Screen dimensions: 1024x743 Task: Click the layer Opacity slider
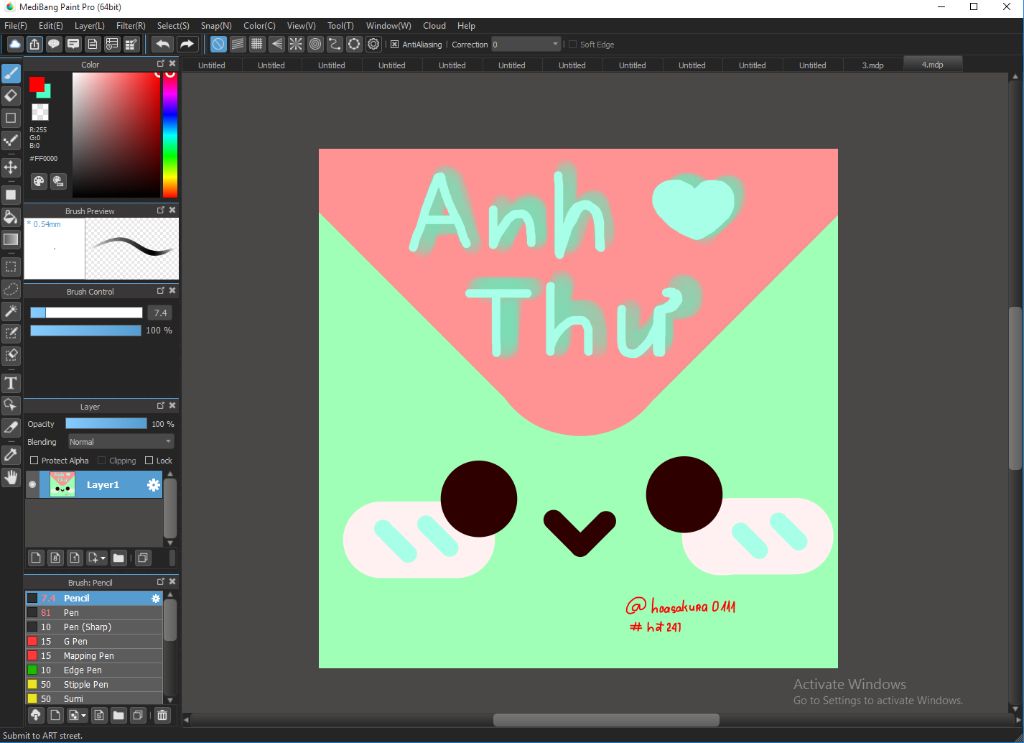pos(106,424)
